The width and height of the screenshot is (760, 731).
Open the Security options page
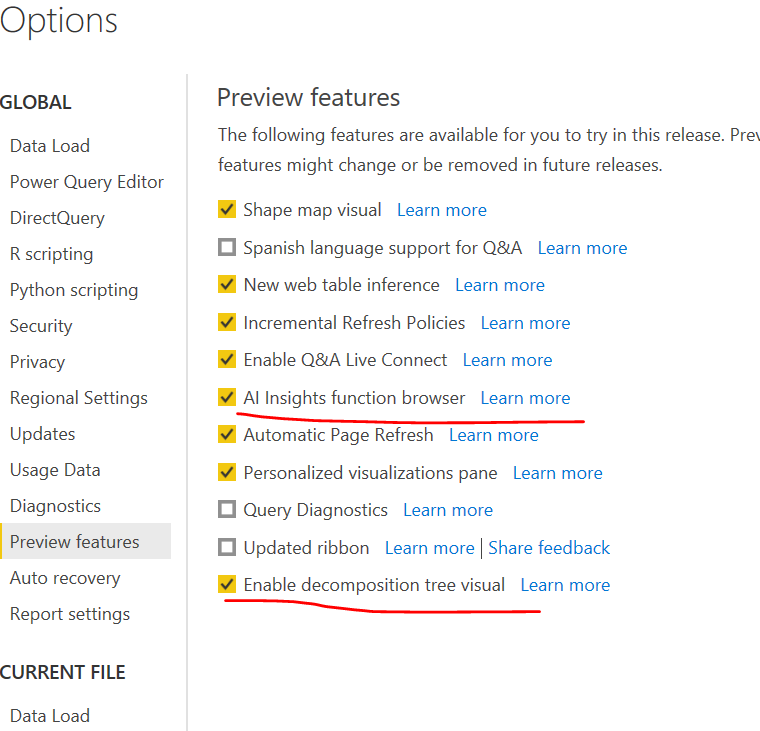41,326
